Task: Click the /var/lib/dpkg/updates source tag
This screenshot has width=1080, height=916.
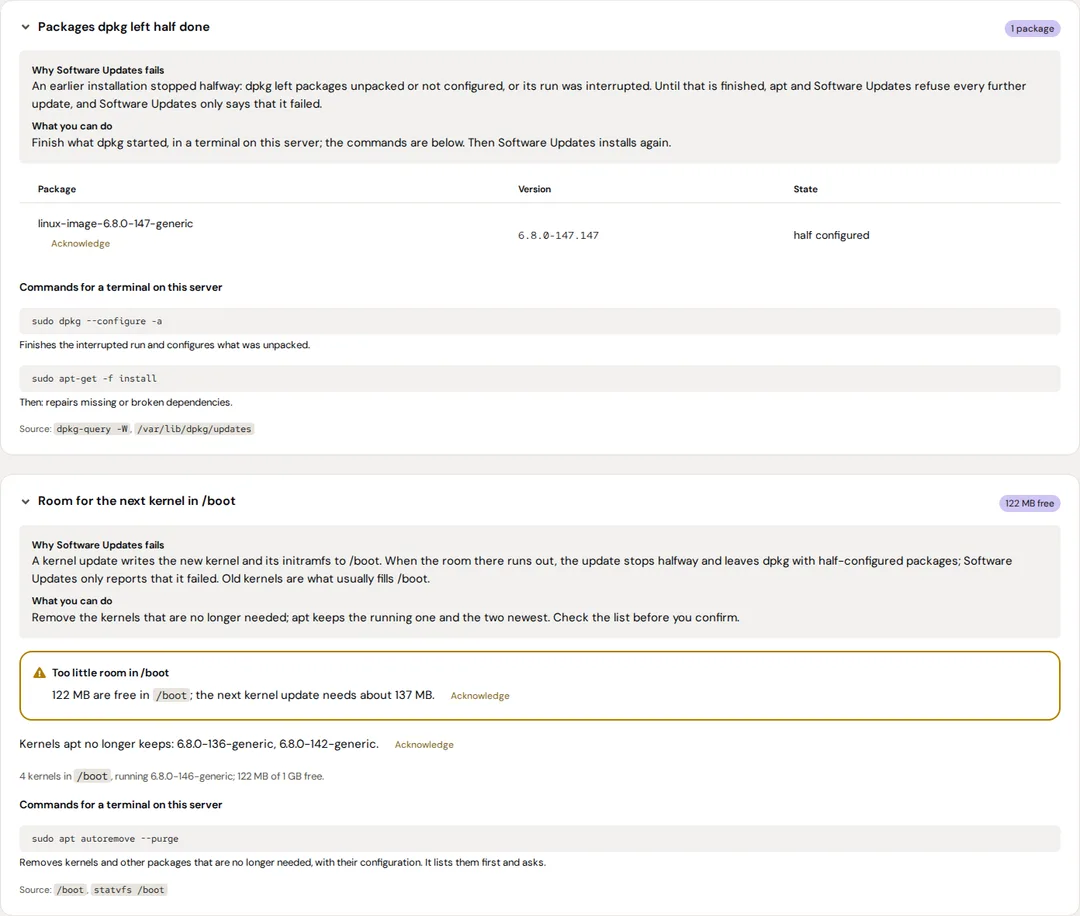Action: click(x=194, y=429)
